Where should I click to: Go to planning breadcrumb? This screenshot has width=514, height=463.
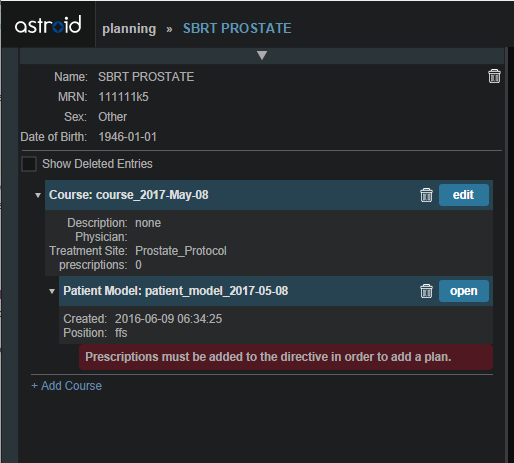click(129, 29)
